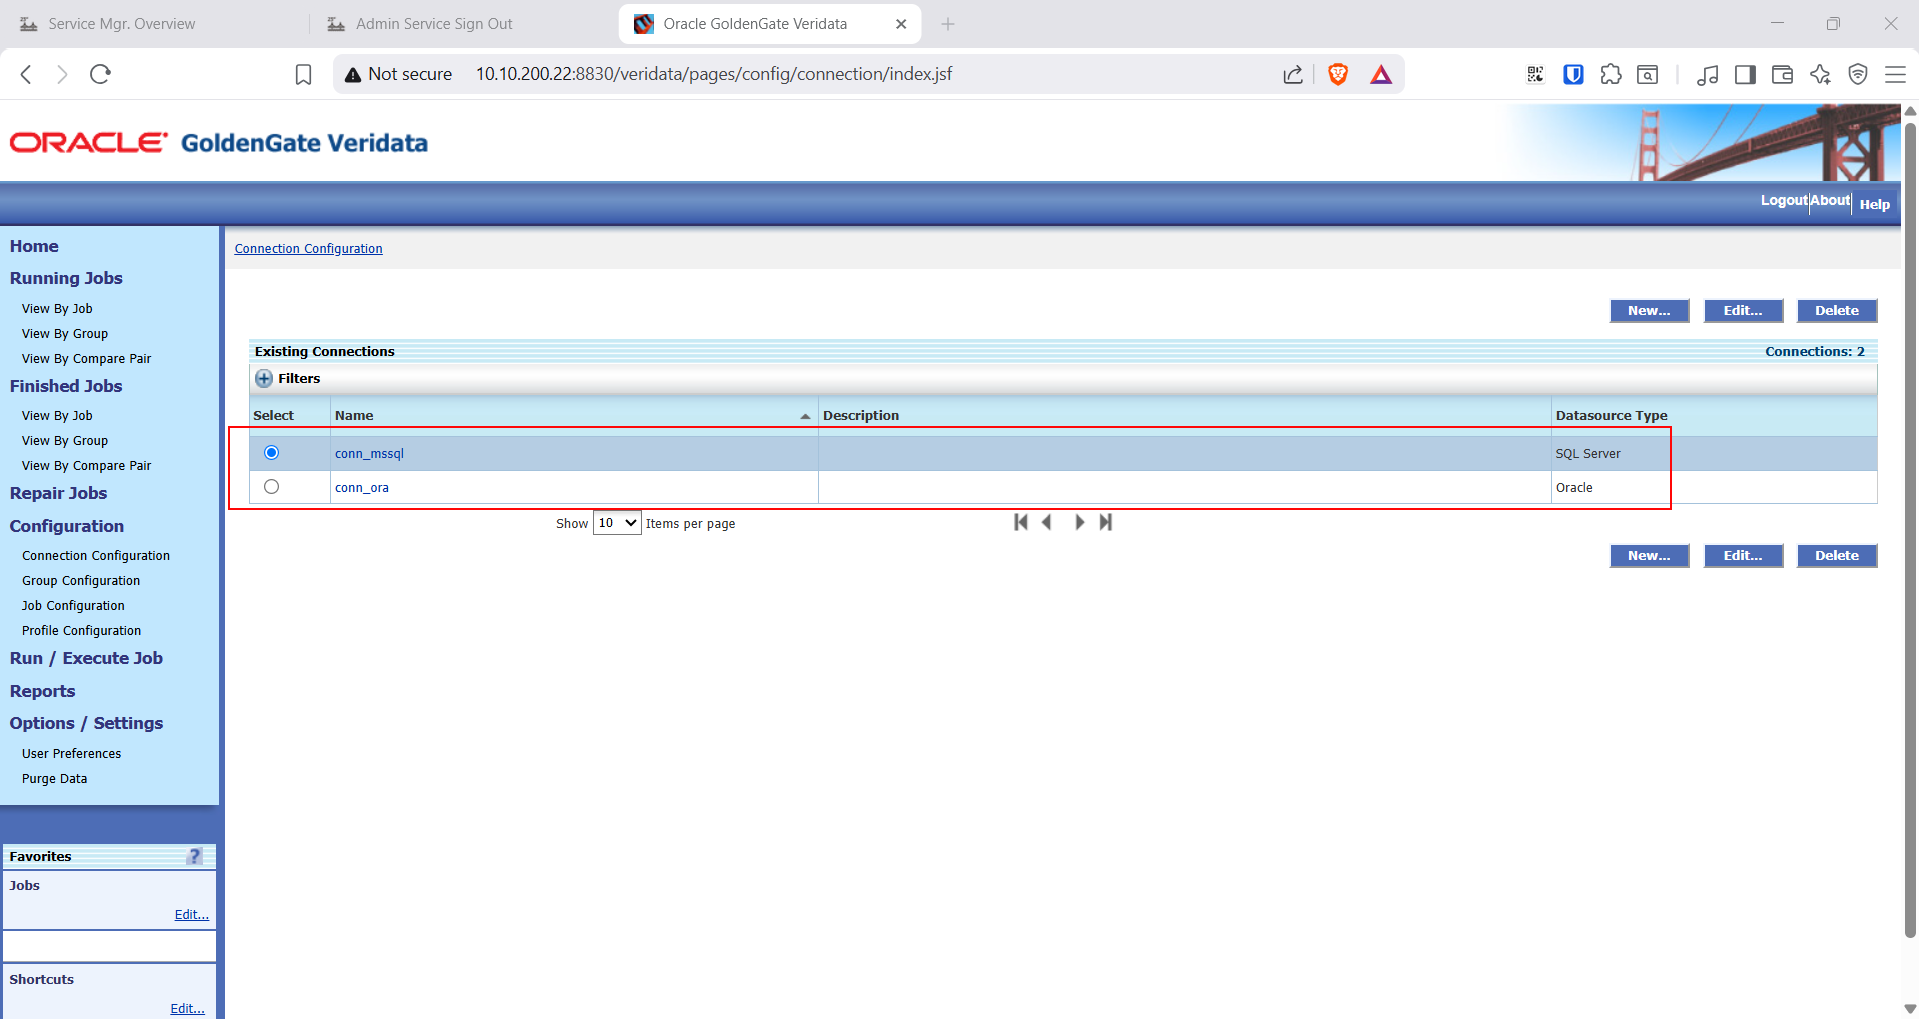Open Reports in the sidebar

point(42,691)
